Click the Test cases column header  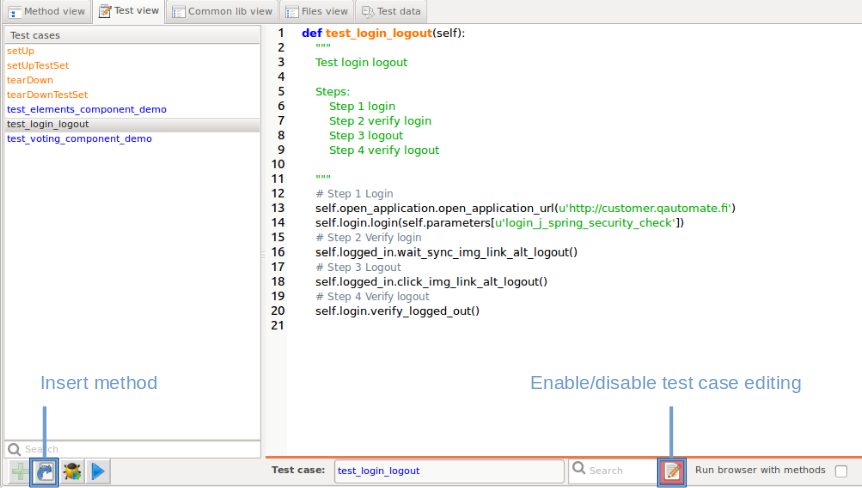pyautogui.click(x=132, y=35)
